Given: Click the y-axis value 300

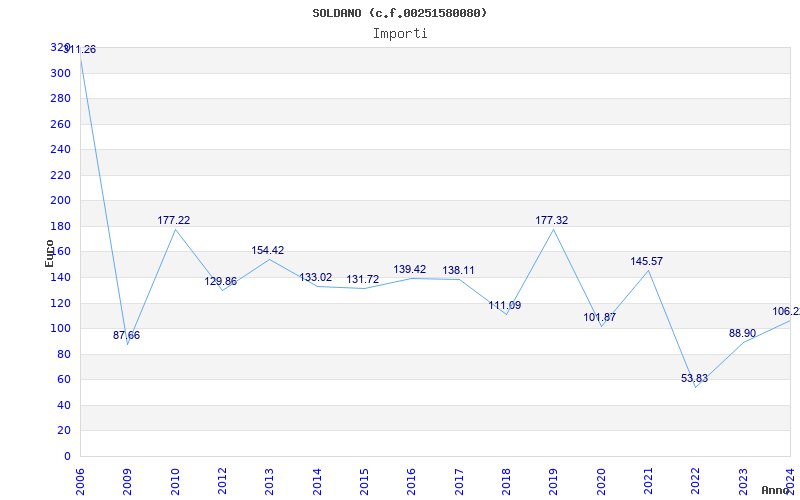Looking at the screenshot, I should [60, 73].
